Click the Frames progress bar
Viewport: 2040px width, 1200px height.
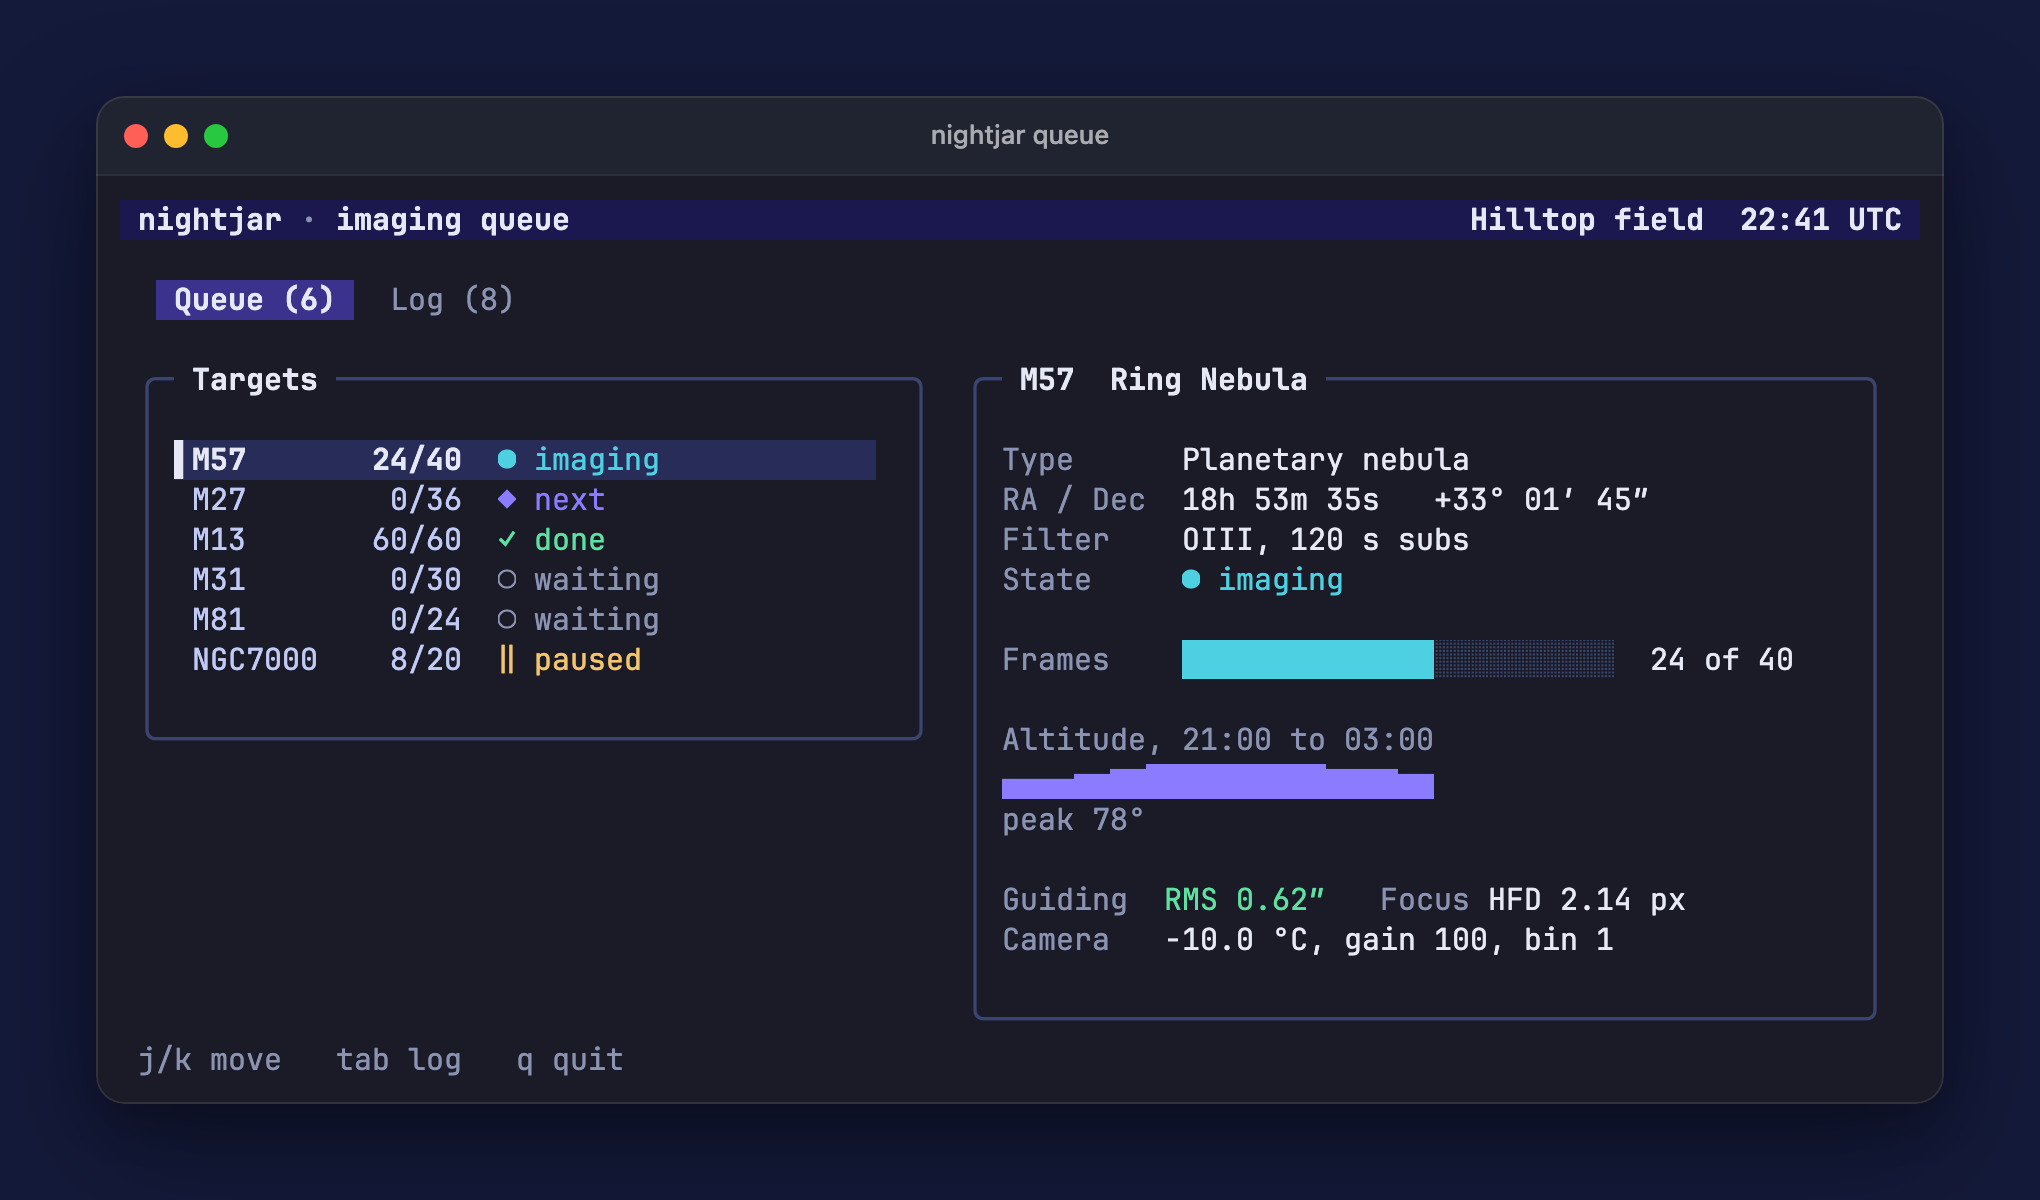click(x=1398, y=659)
